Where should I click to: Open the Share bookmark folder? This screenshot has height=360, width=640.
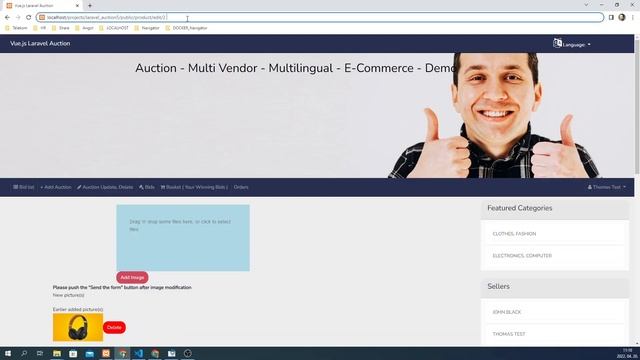click(60, 28)
